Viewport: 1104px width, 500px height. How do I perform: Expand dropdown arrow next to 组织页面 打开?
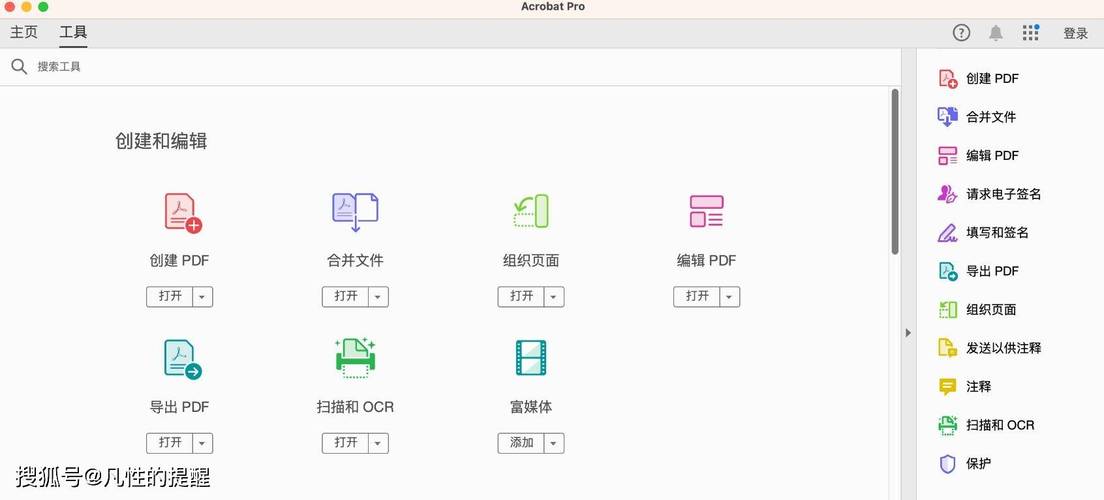(553, 297)
